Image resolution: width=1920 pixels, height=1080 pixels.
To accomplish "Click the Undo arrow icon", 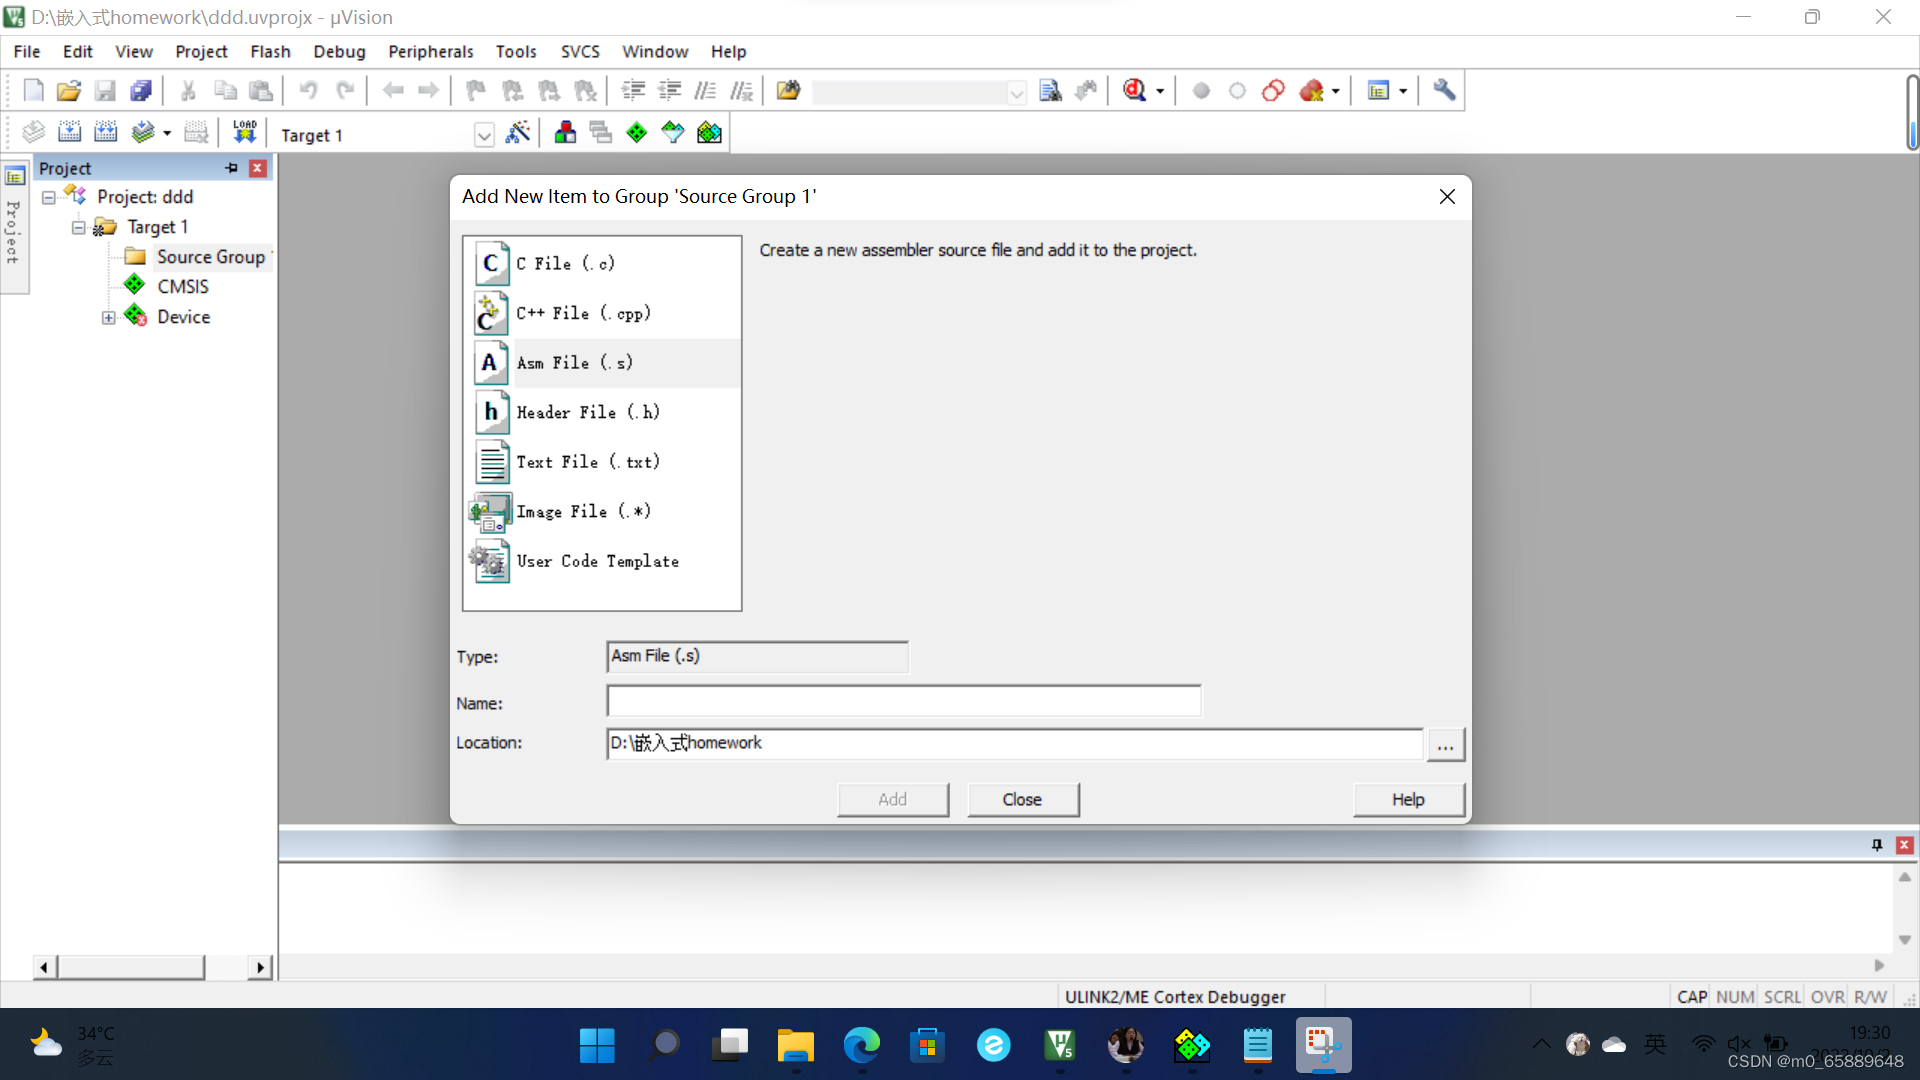I will 308,91.
